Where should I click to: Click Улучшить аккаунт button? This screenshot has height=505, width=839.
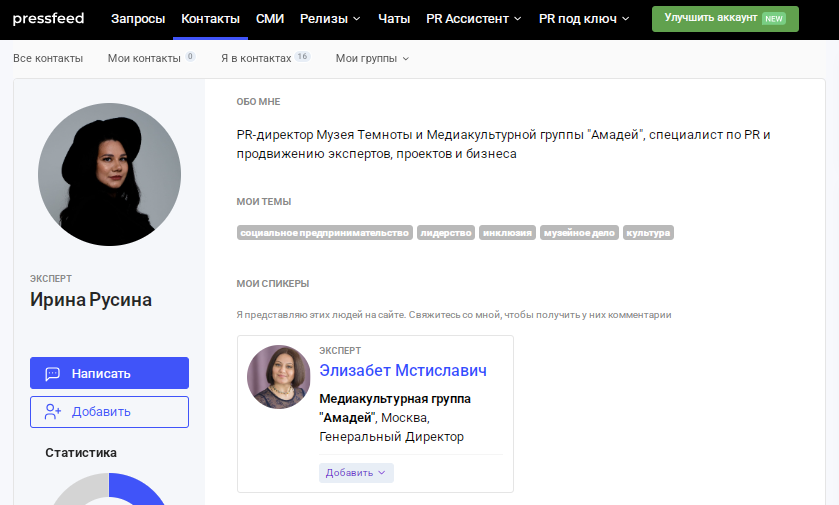[x=725, y=19]
